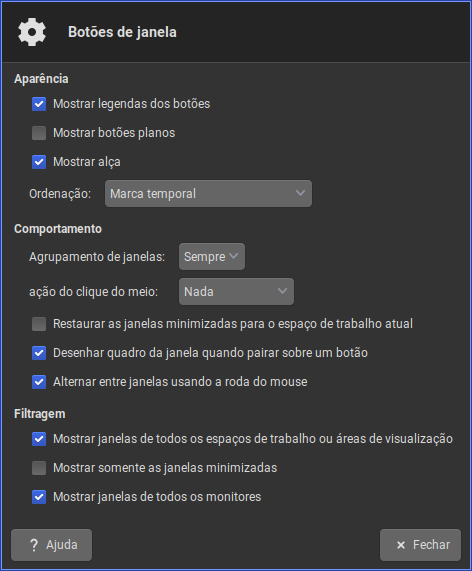
Task: Click the gear icon in the header
Action: (32, 32)
